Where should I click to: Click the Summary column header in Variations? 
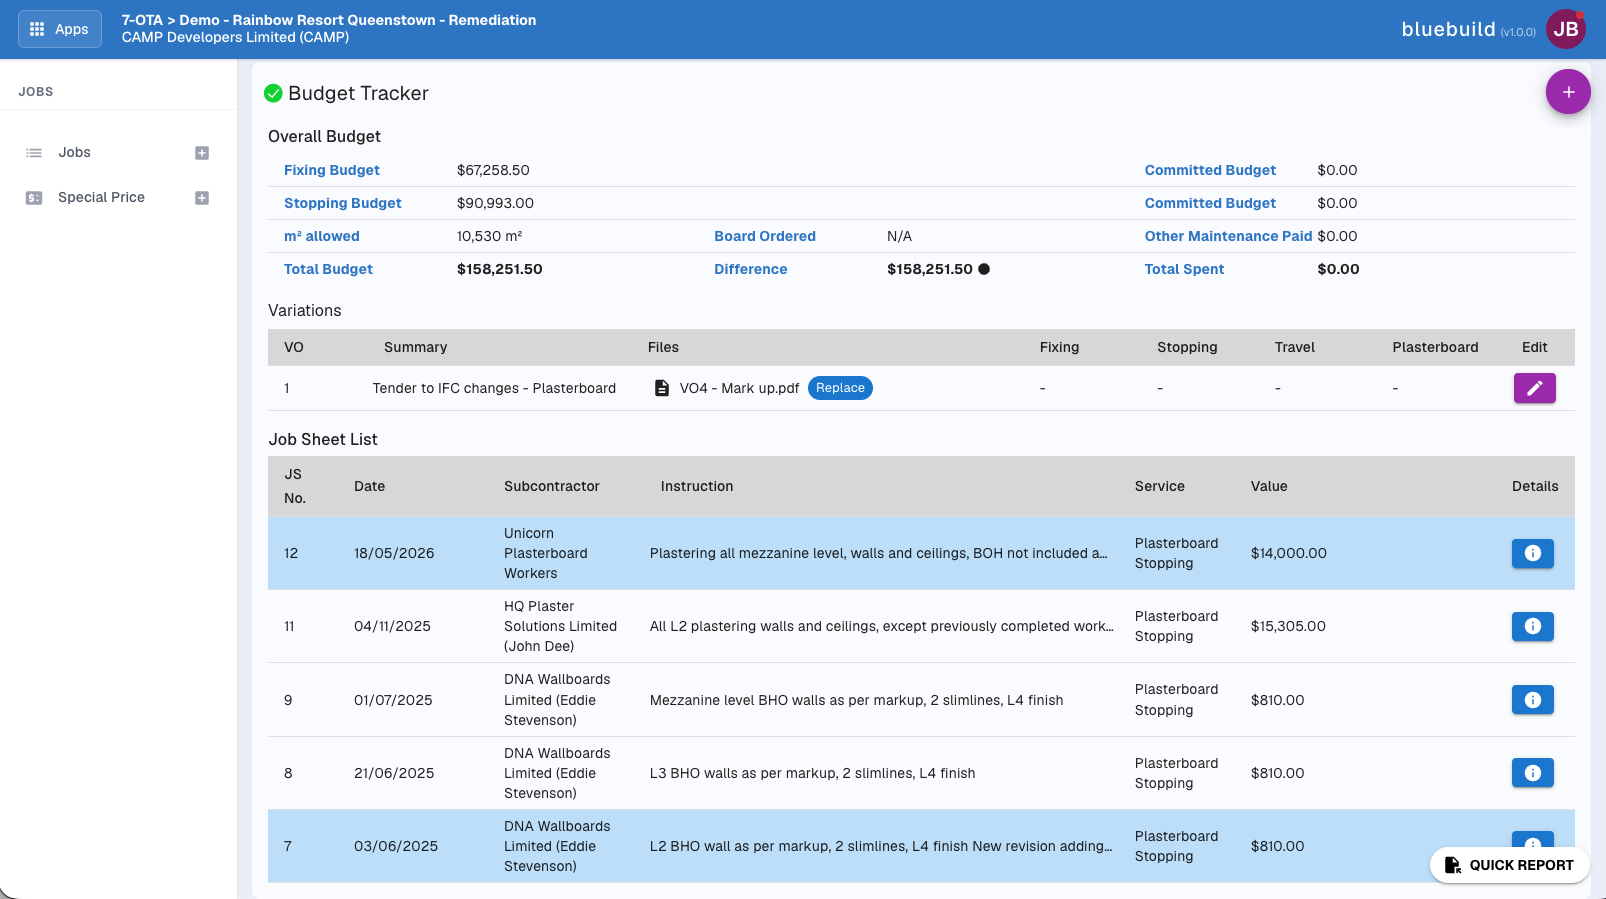click(x=416, y=347)
